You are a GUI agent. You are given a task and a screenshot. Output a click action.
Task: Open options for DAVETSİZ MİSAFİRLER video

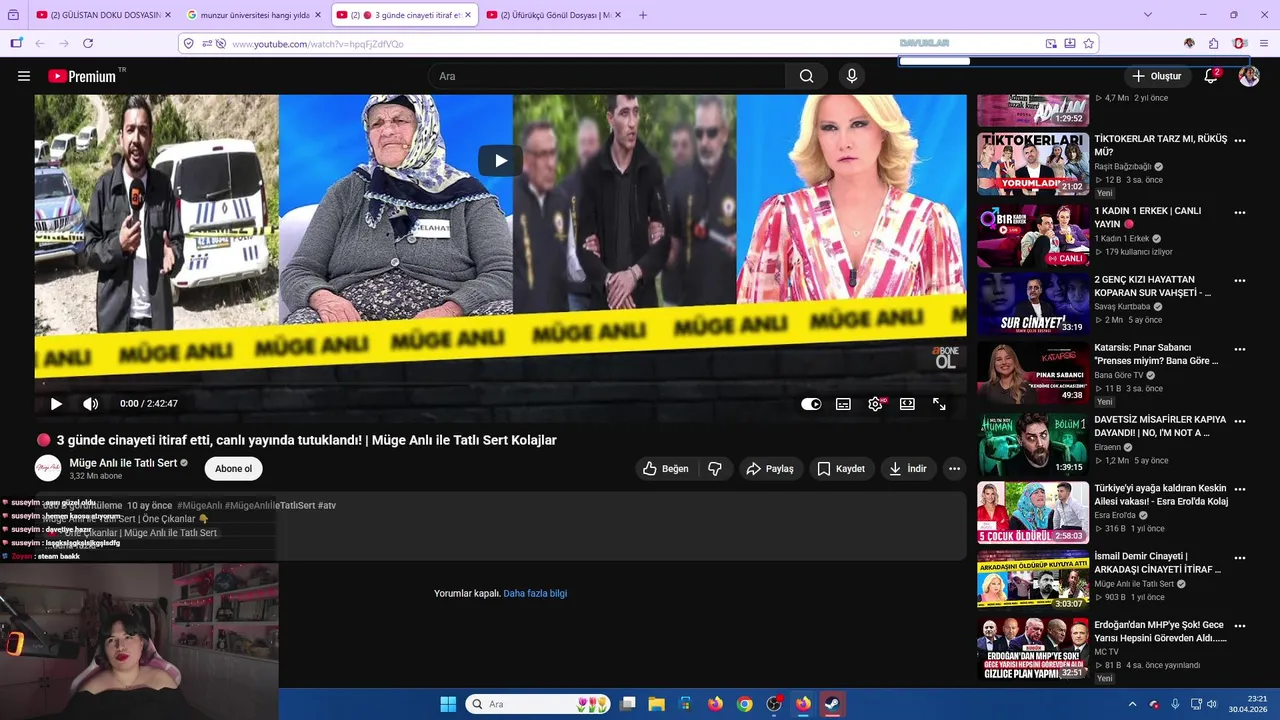(x=1240, y=421)
